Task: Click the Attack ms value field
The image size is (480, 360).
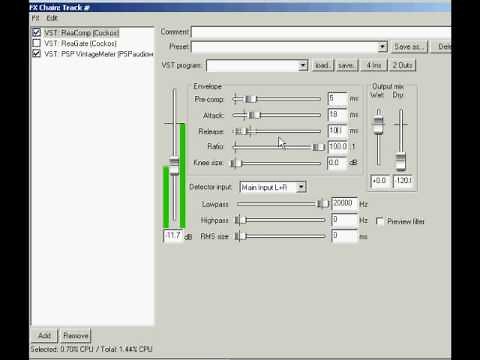Action: pyautogui.click(x=337, y=115)
